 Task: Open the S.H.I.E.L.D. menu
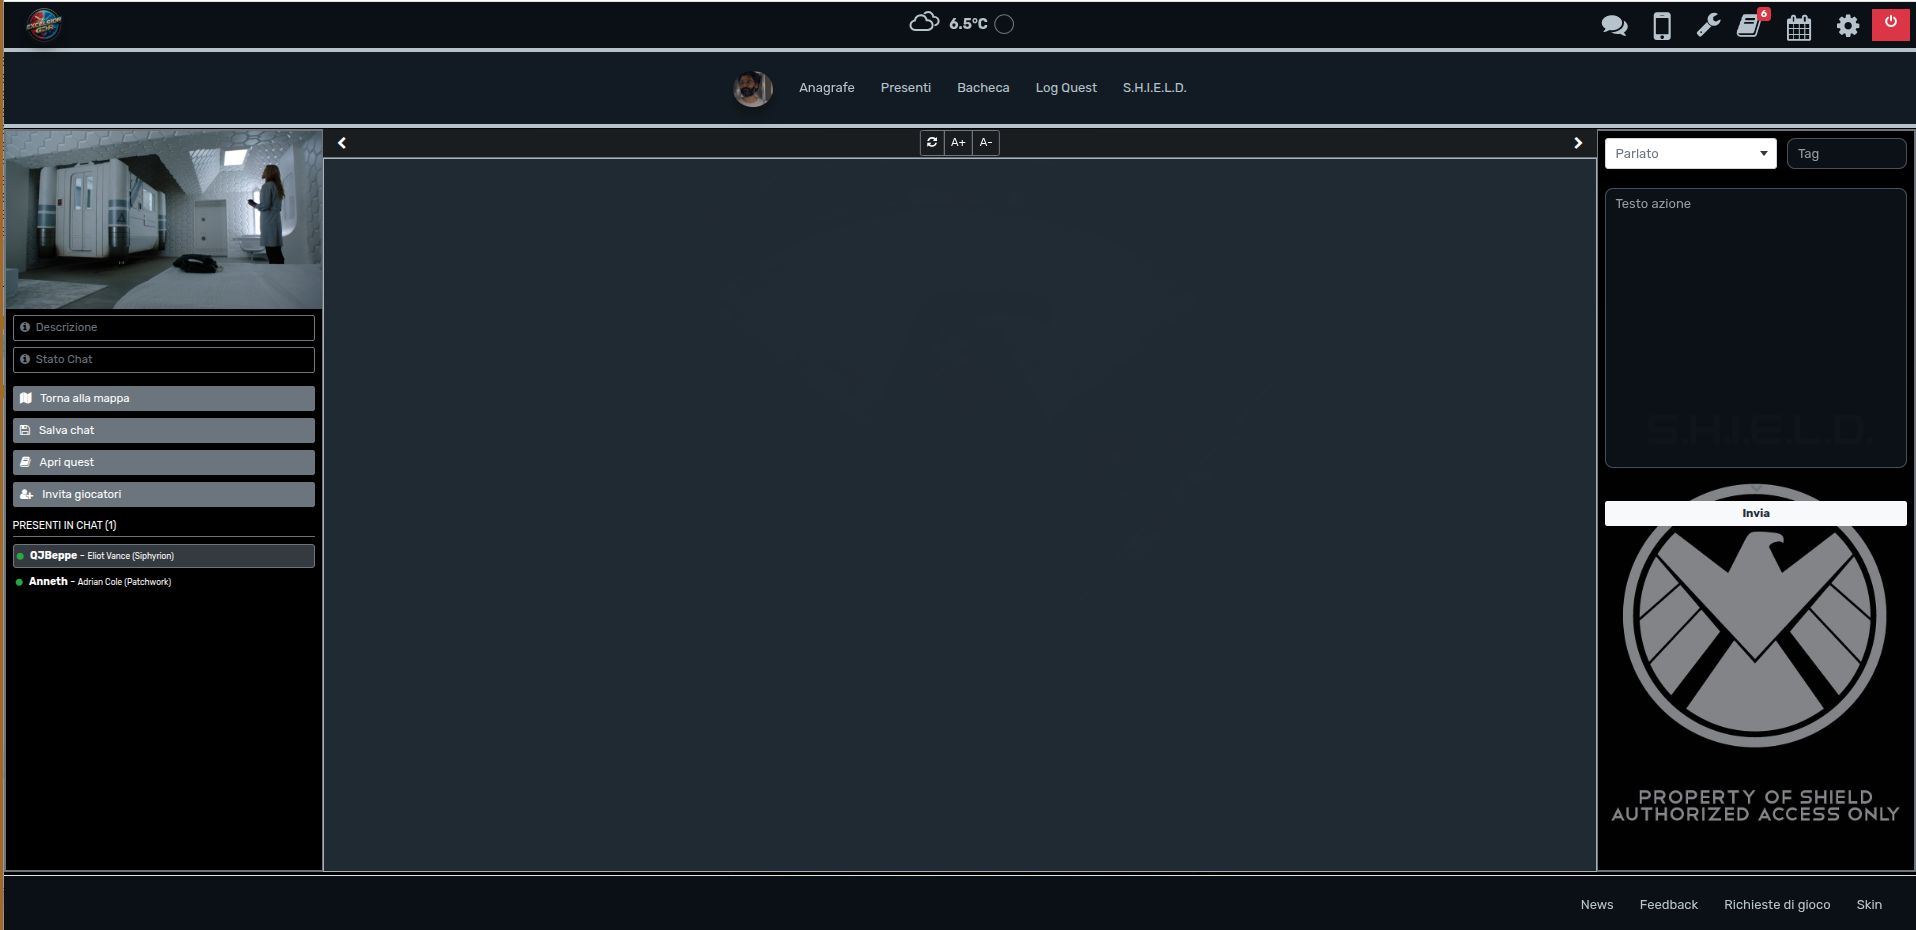1155,88
